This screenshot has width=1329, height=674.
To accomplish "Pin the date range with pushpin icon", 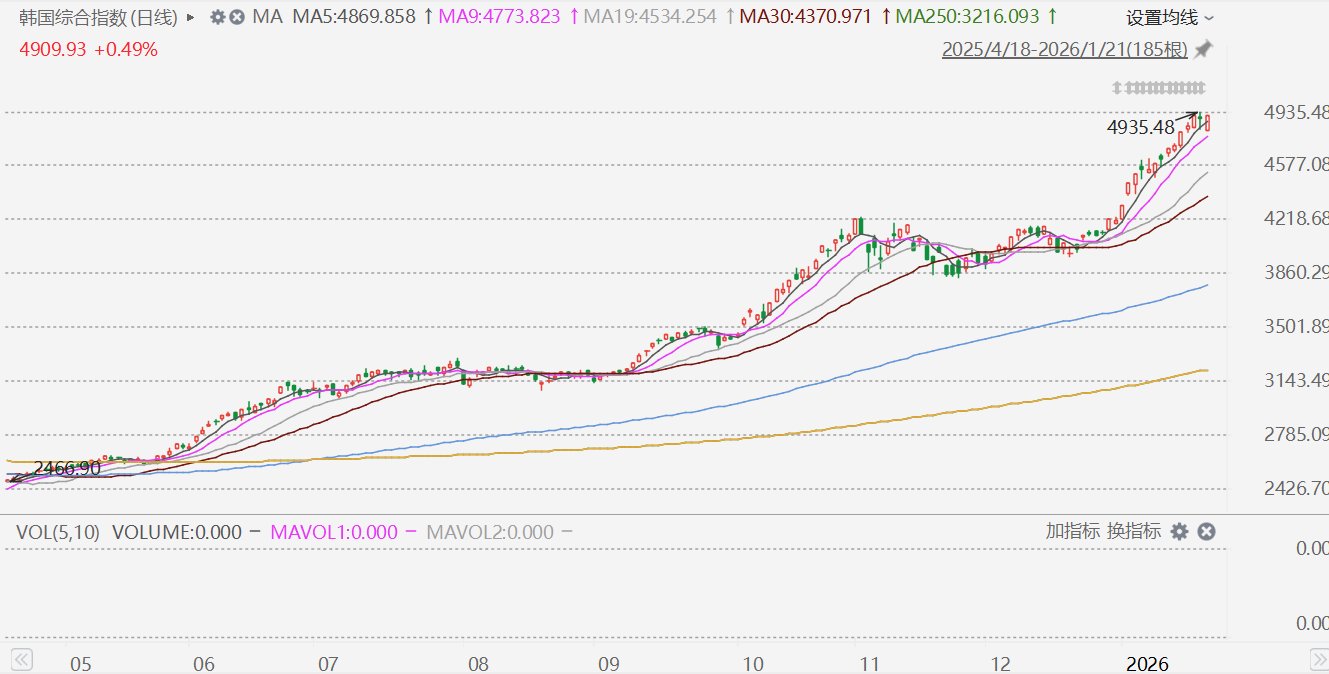I will [1204, 49].
